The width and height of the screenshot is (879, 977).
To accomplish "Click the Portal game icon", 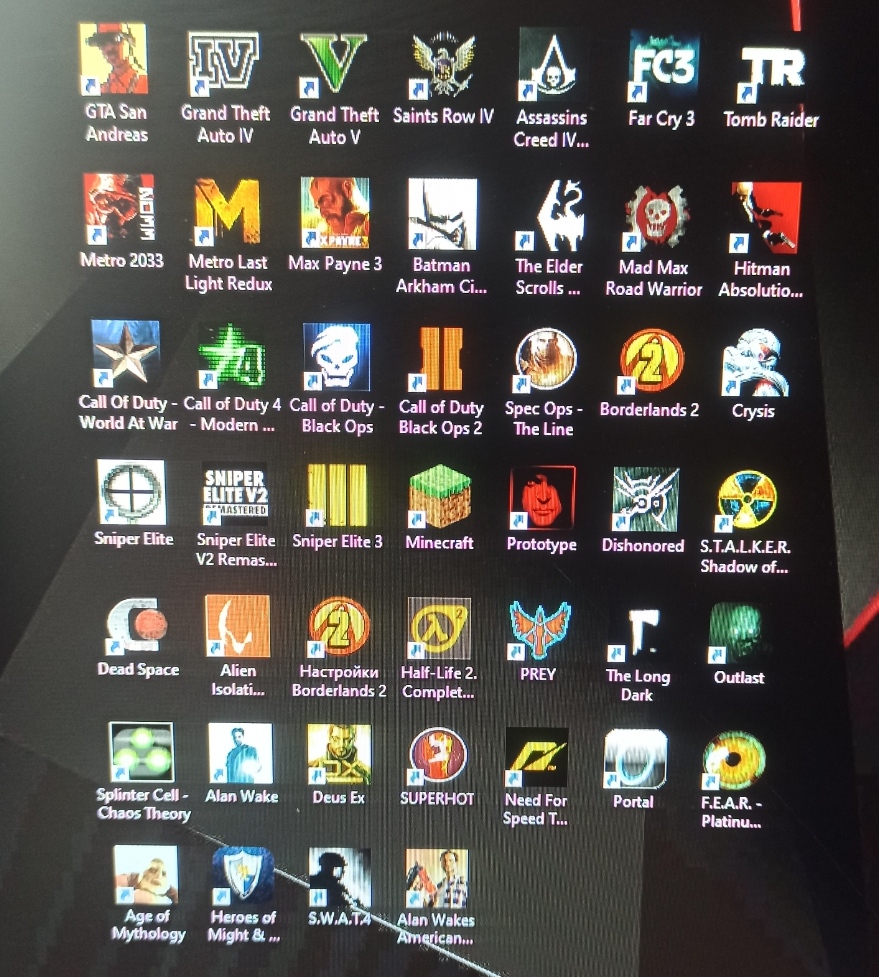I will pyautogui.click(x=635, y=758).
